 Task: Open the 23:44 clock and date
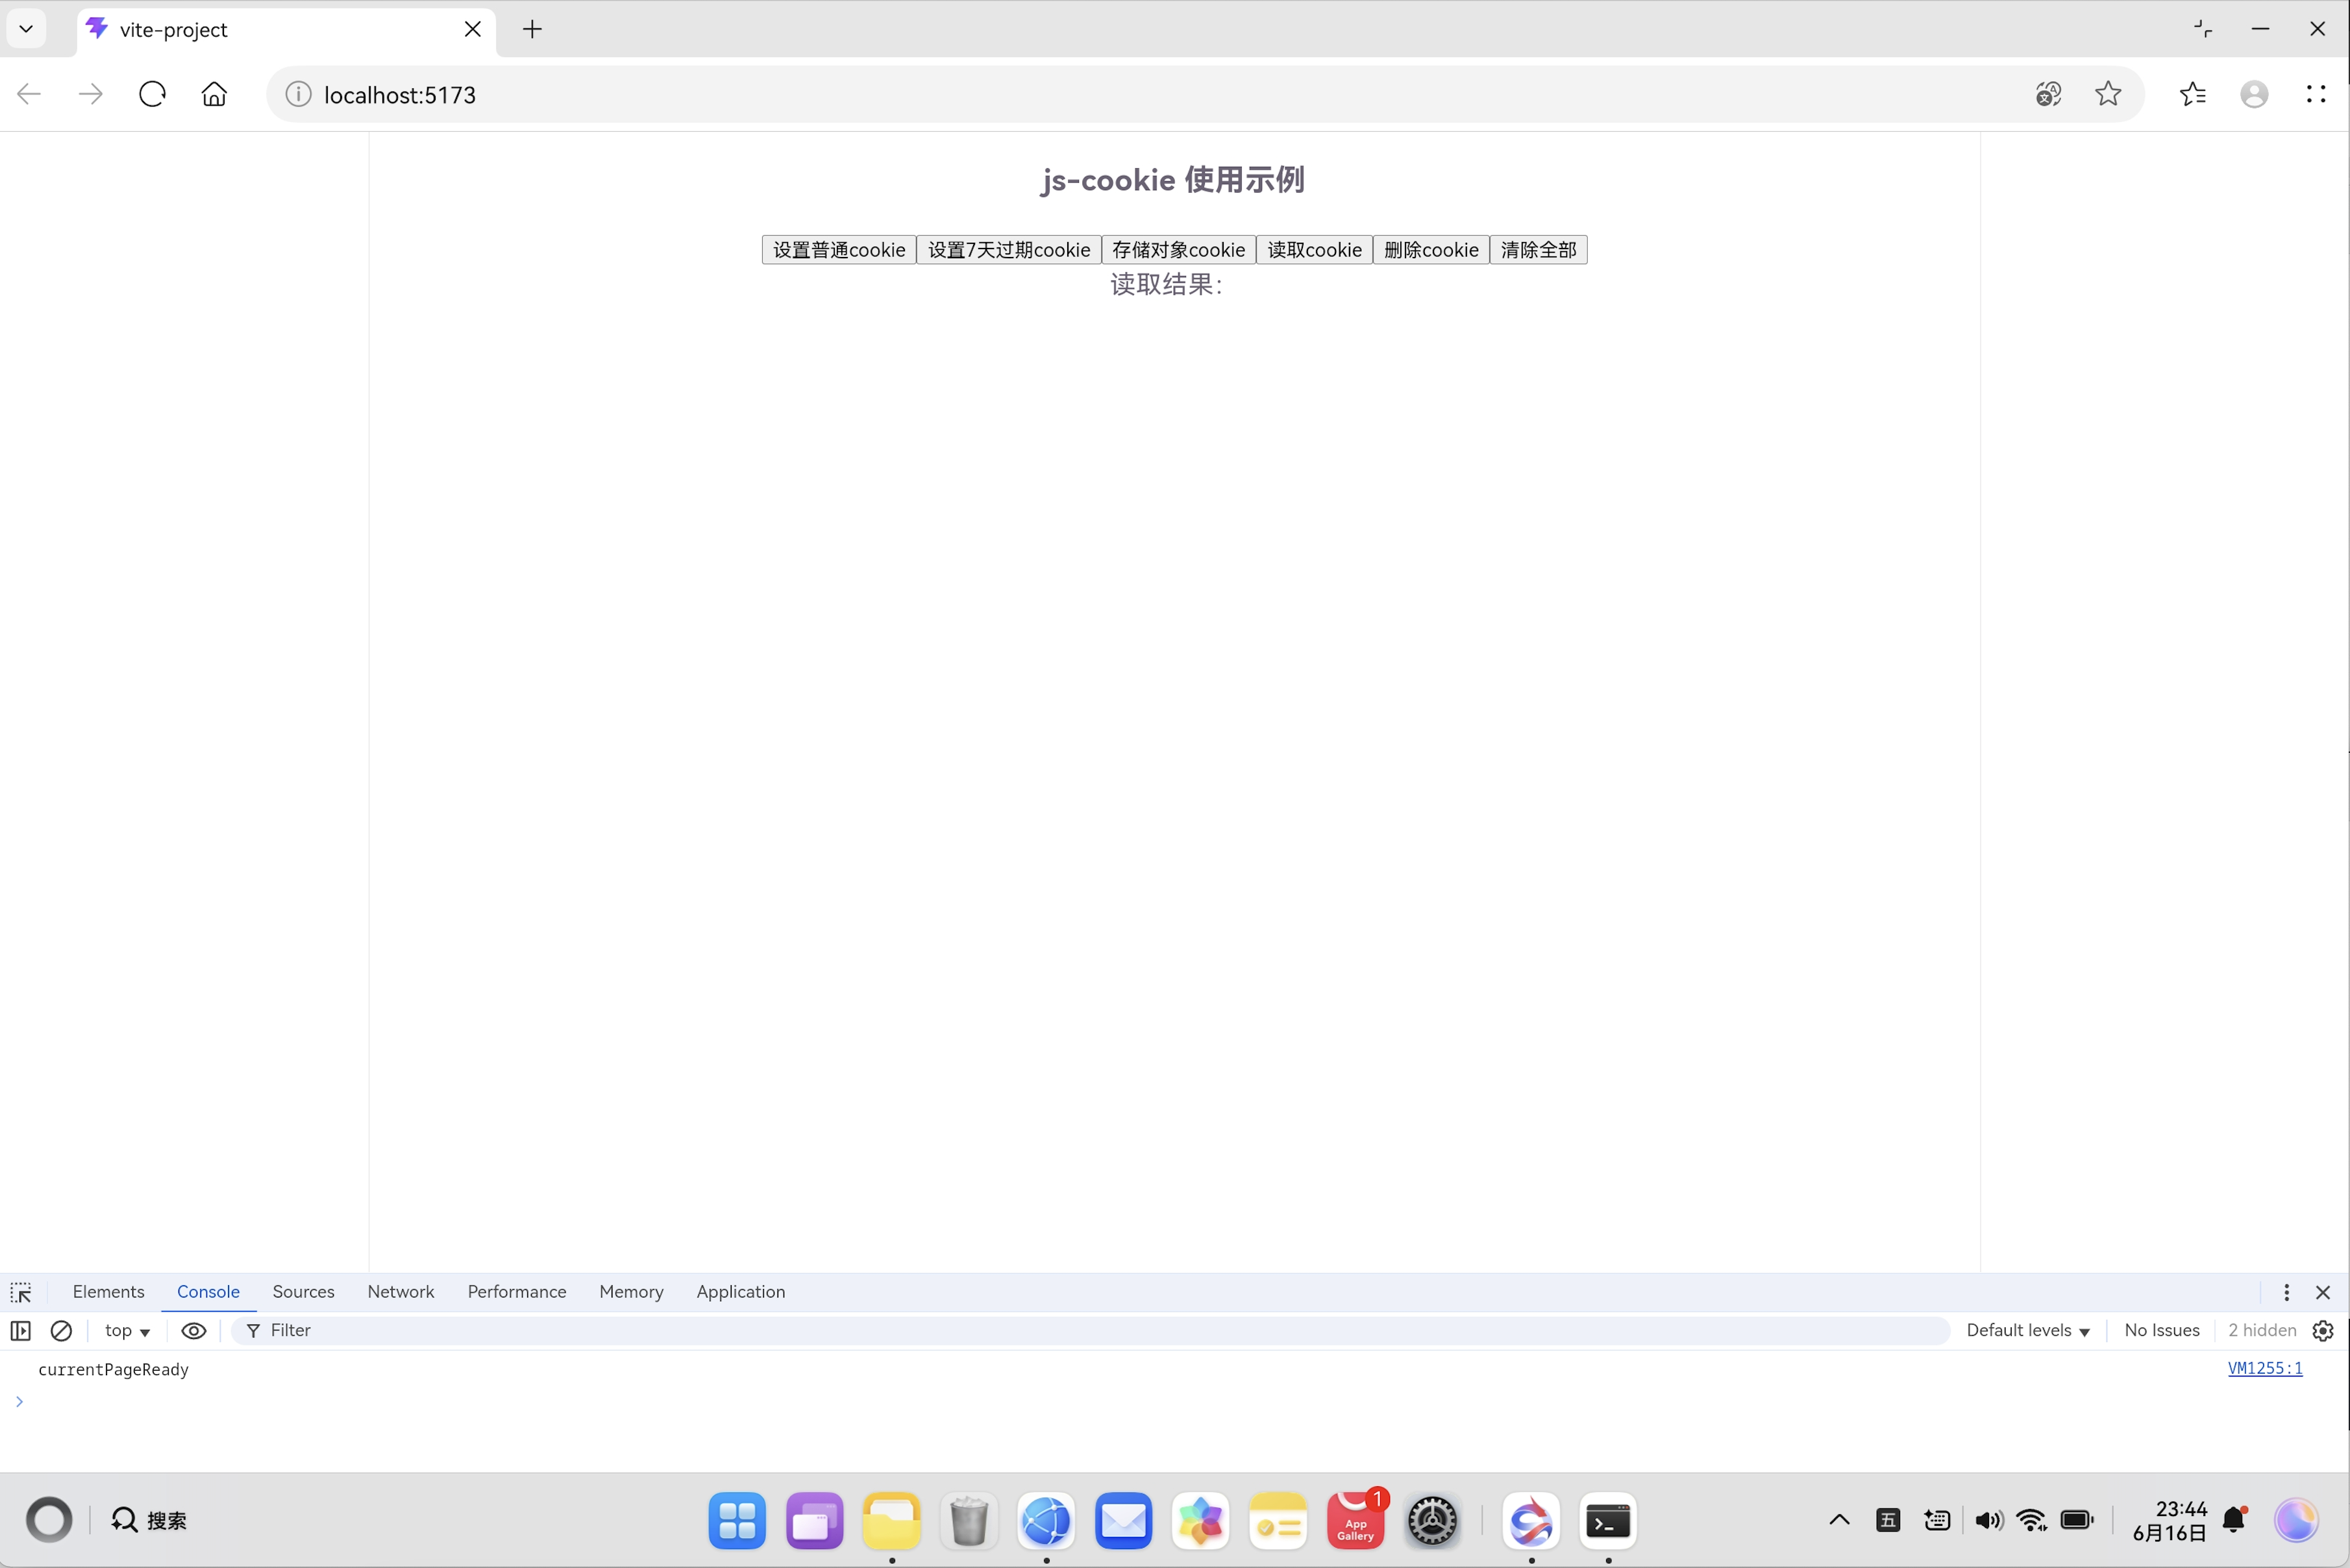[2169, 1520]
